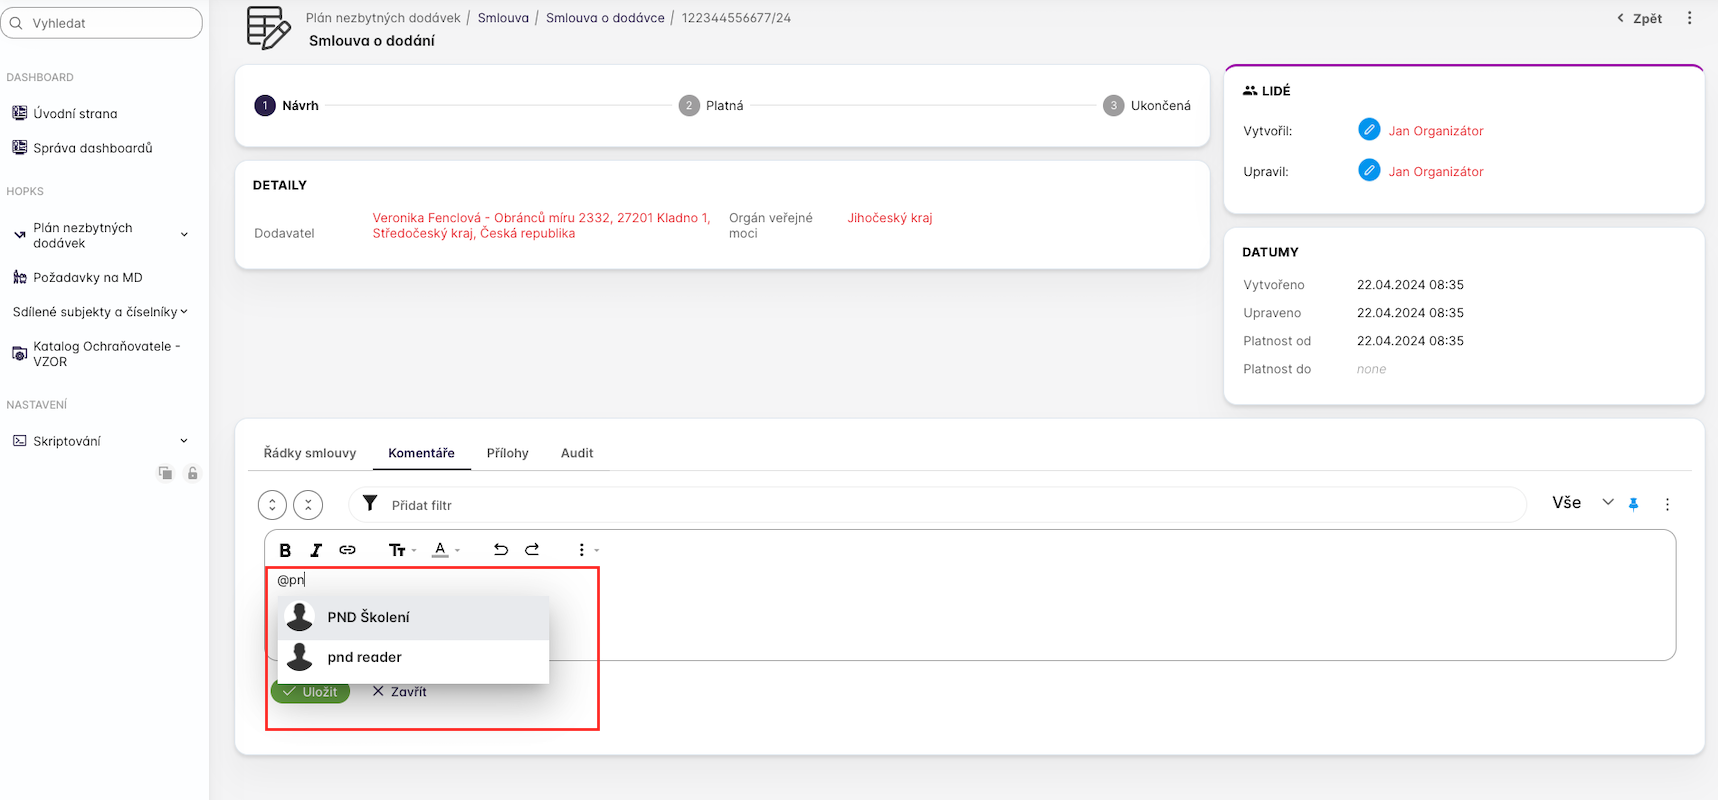Go back using the Zpět link
The height and width of the screenshot is (800, 1718).
click(1640, 18)
